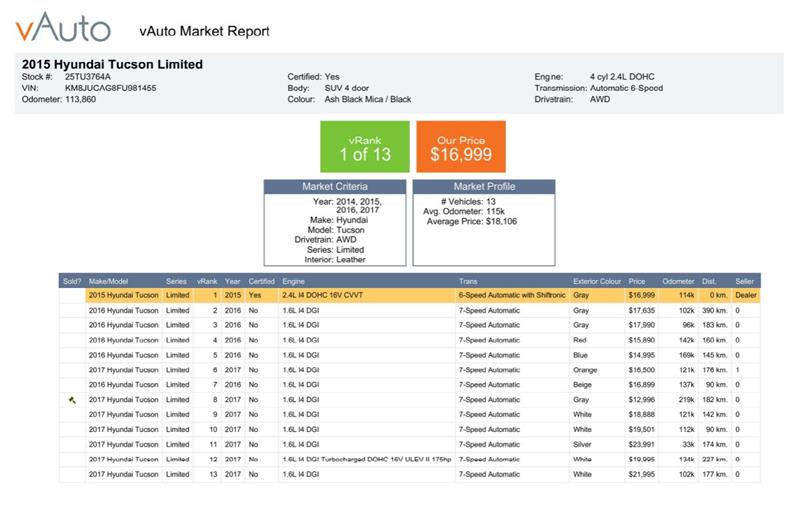Click the Seller column header
Image resolution: width=800 pixels, height=512 pixels.
pos(744,281)
